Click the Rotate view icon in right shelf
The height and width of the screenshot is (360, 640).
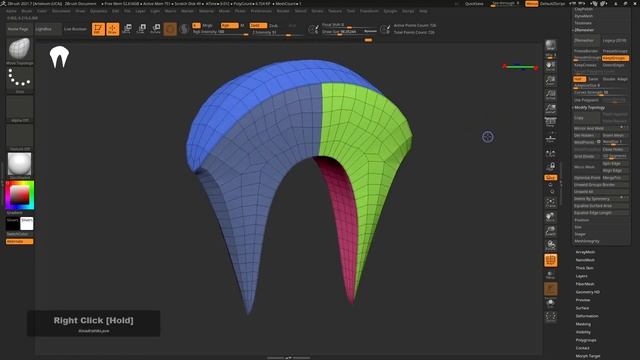click(x=551, y=245)
